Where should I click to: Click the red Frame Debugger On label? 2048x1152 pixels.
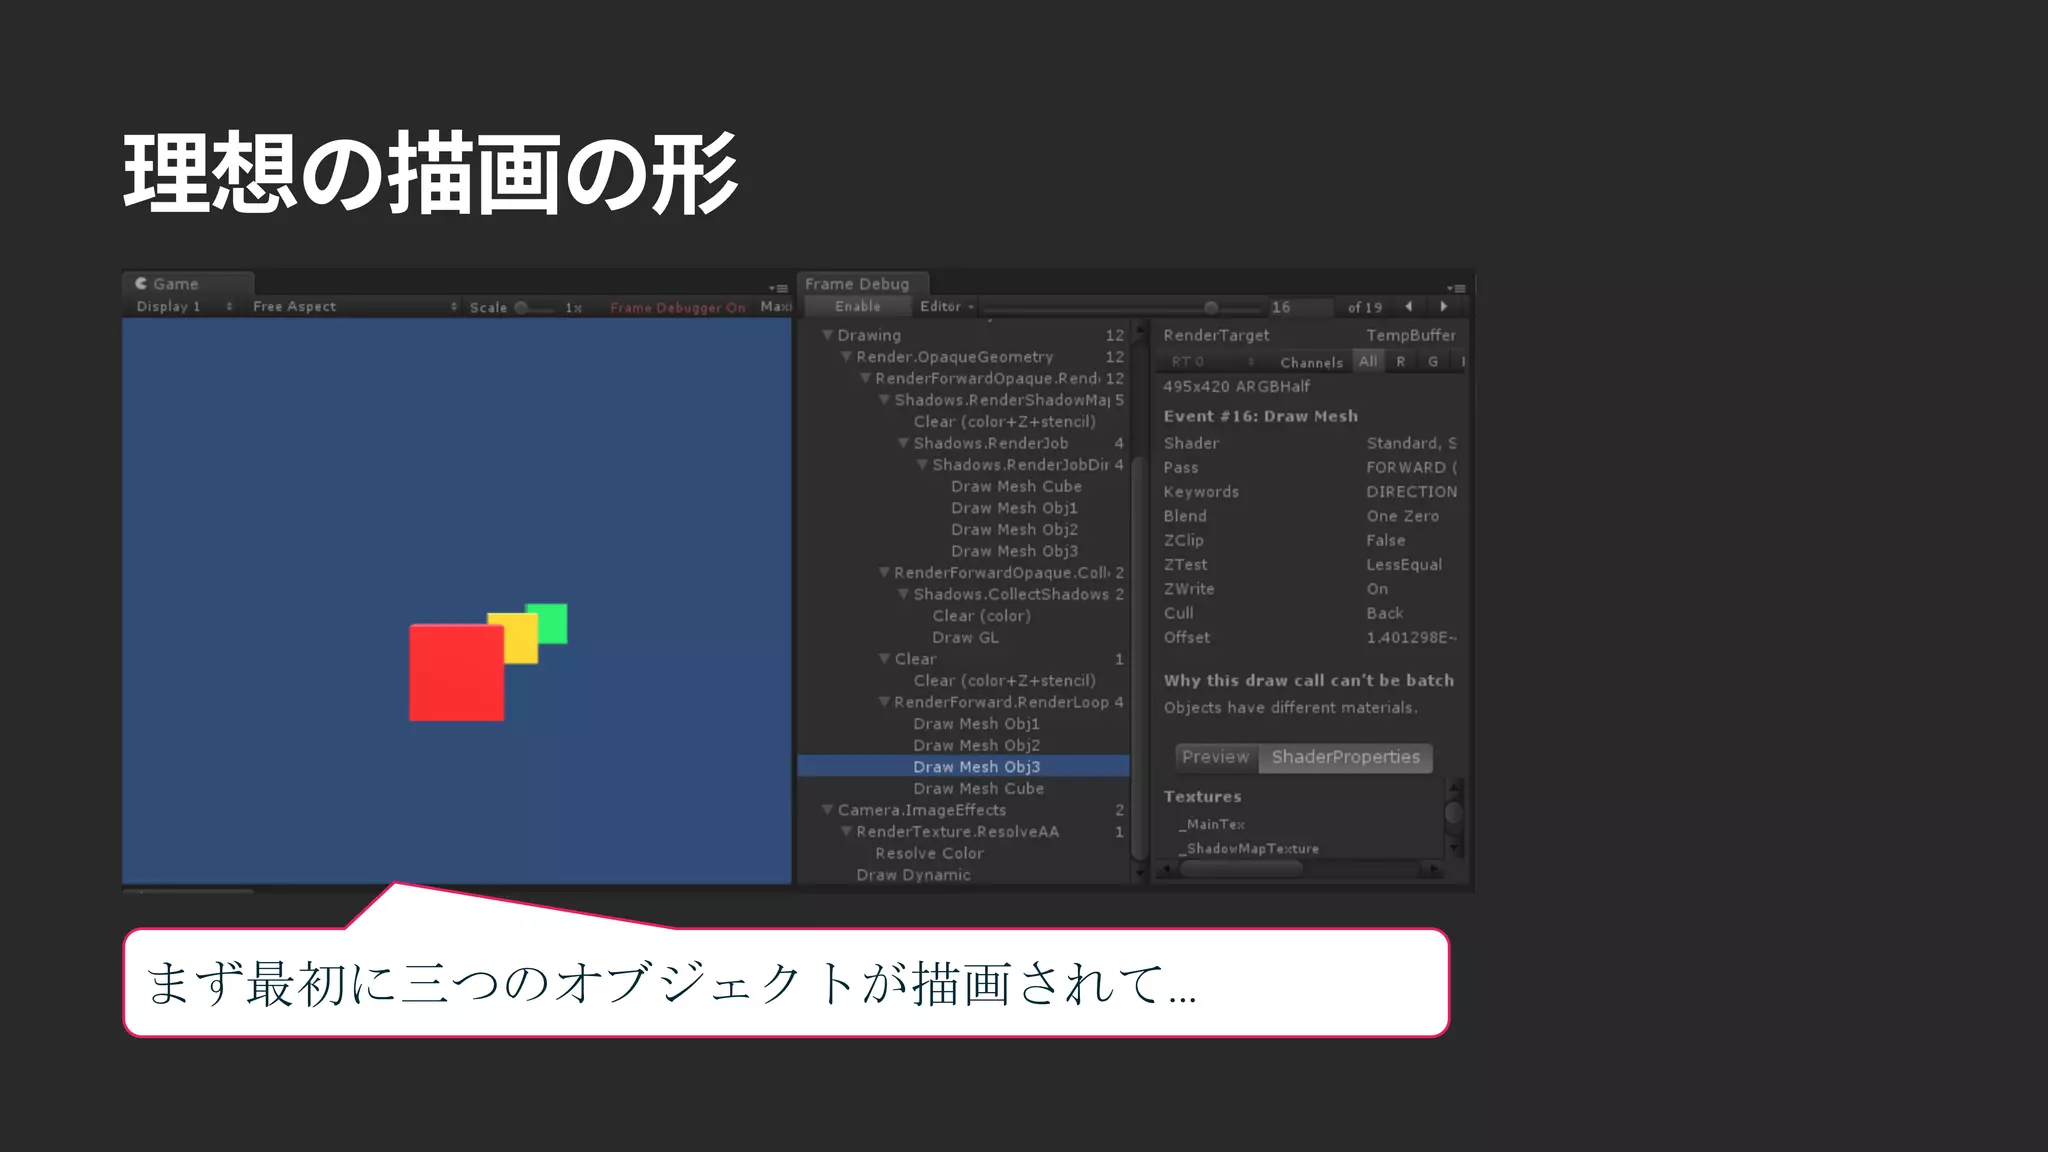pos(678,308)
